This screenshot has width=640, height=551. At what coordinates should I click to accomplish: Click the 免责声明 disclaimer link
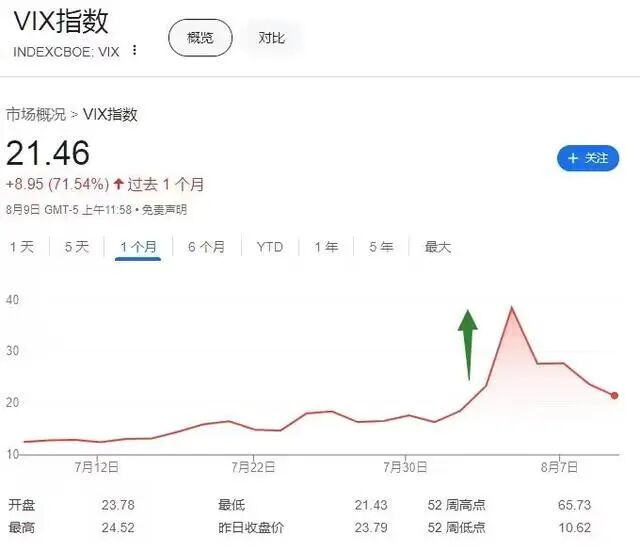164,210
